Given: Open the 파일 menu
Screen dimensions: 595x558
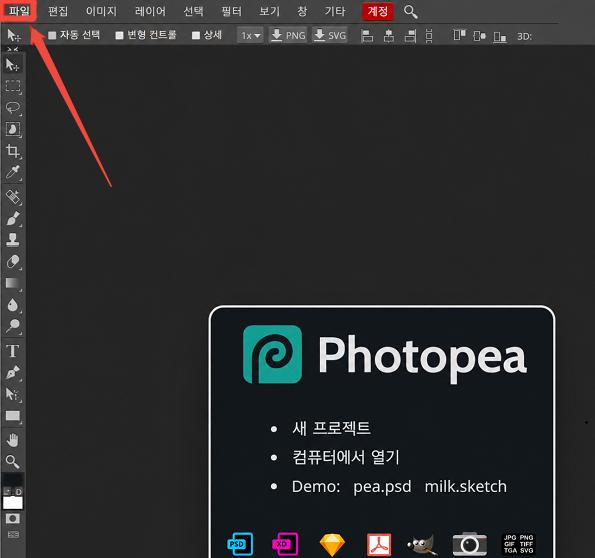Looking at the screenshot, I should coord(19,11).
